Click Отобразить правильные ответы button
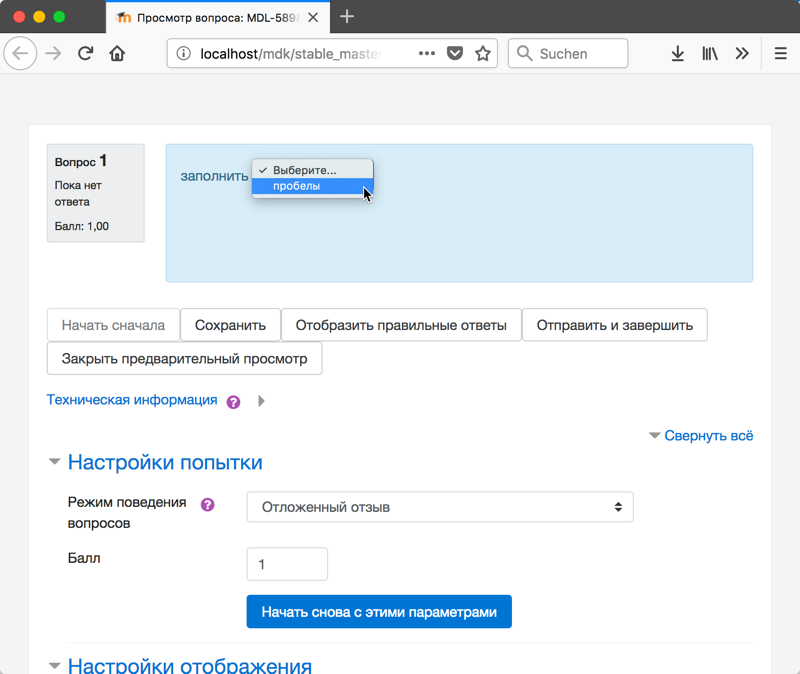This screenshot has height=674, width=800. tap(401, 325)
